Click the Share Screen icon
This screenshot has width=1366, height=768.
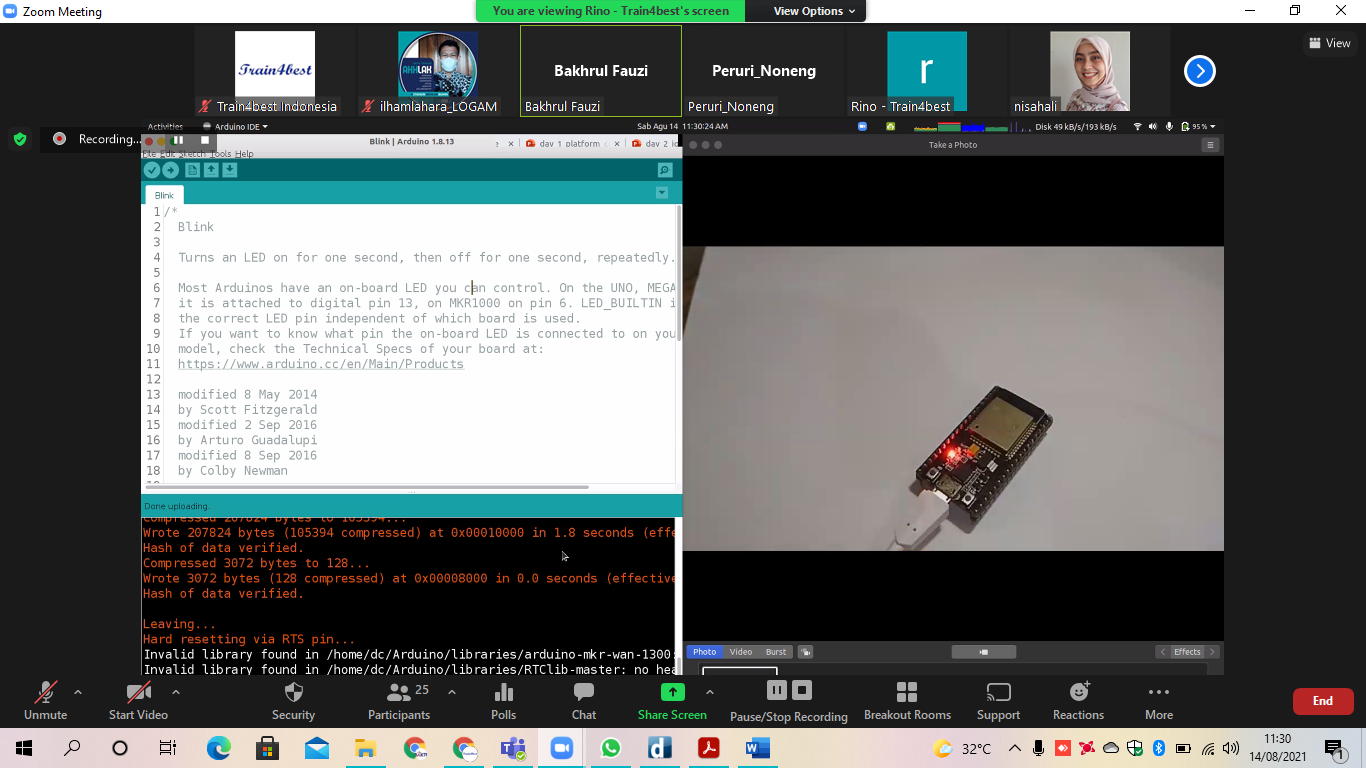click(673, 692)
